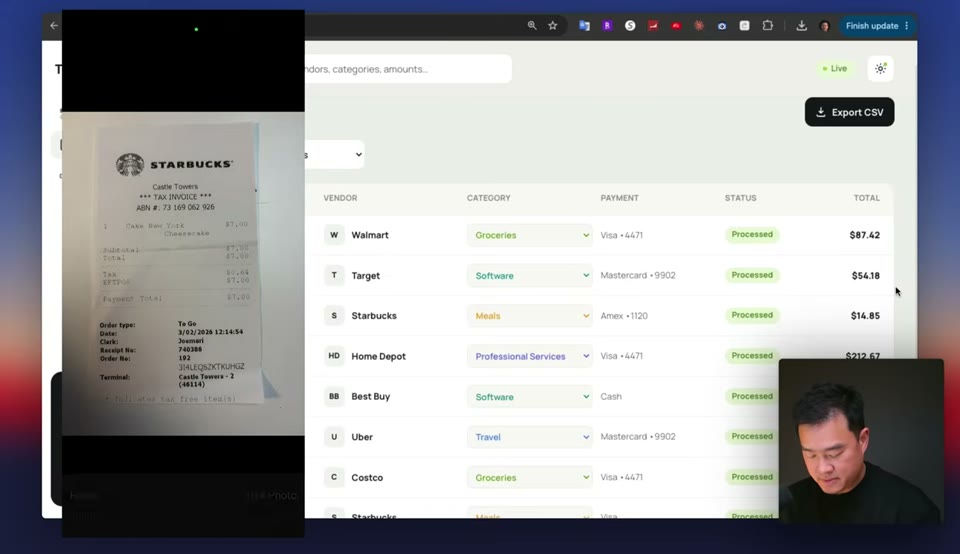Click the U avatar icon for Uber
Screen dimensions: 960x554
pyautogui.click(x=334, y=436)
